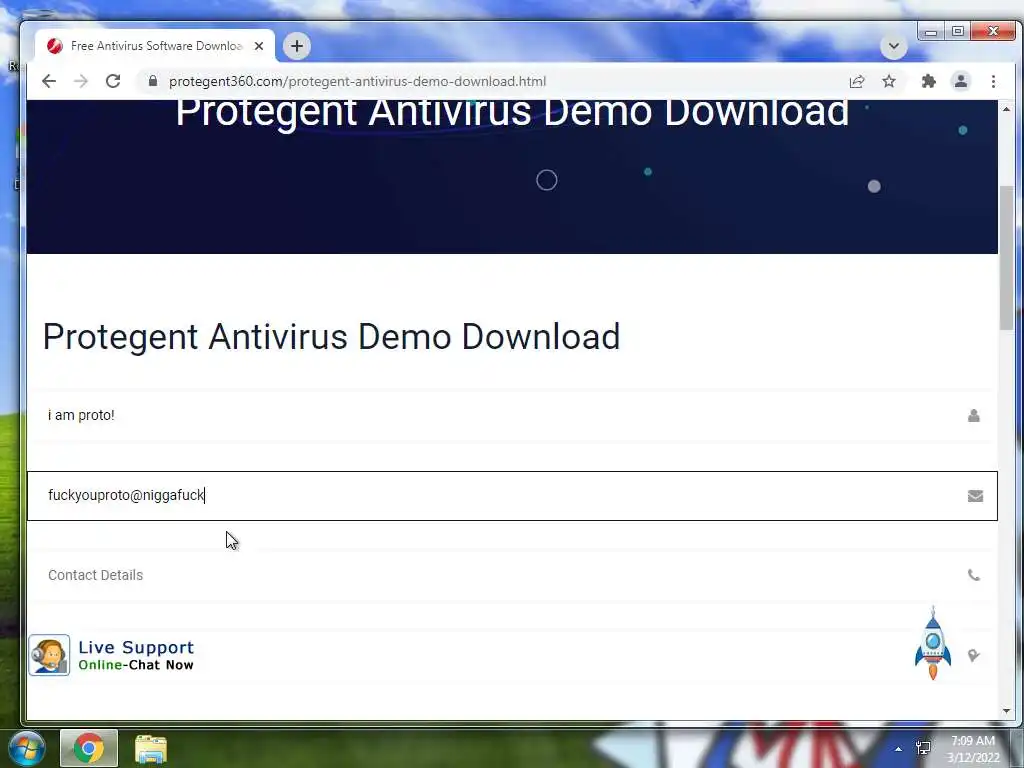Click the Contact Details input field
Viewport: 1024px width, 768px height.
click(512, 575)
